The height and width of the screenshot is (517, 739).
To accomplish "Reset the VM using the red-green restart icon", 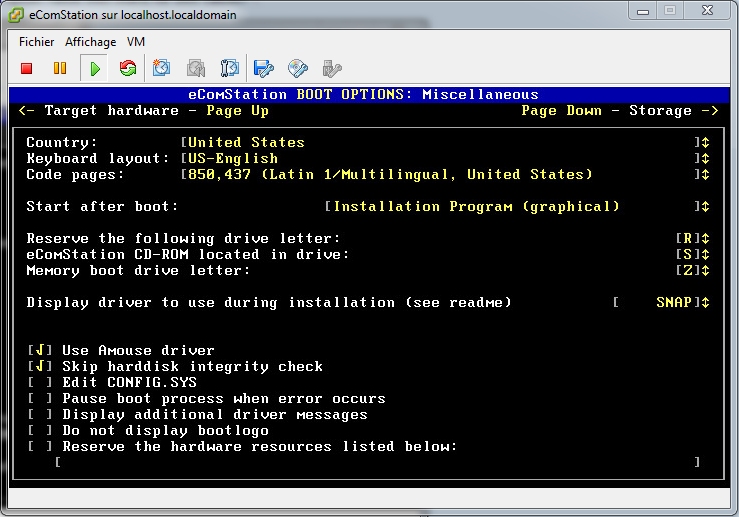I will click(128, 69).
